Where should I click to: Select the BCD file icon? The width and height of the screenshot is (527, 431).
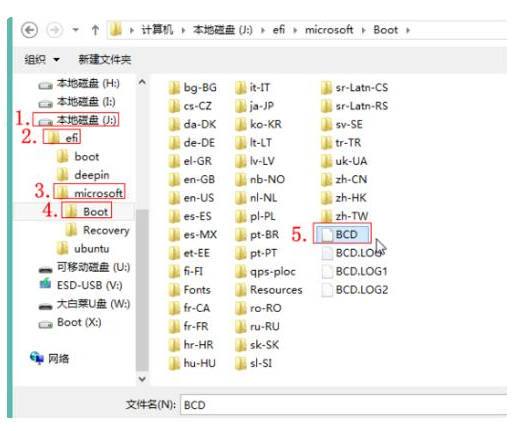[x=327, y=234]
